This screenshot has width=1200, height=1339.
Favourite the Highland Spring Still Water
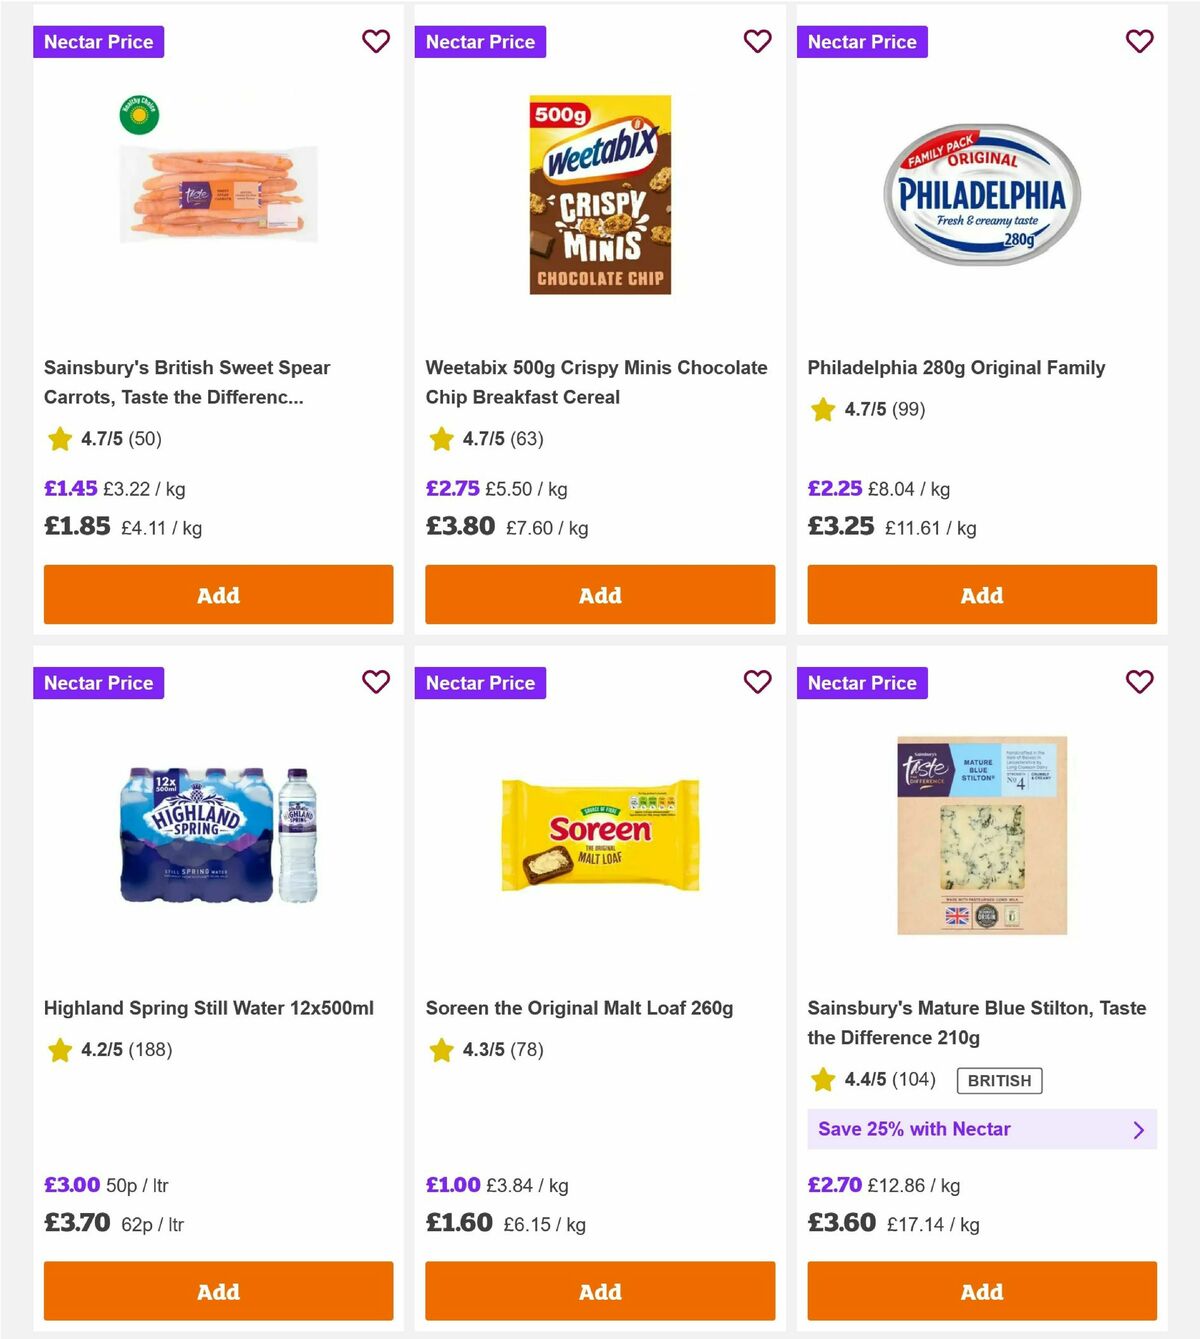coord(376,682)
